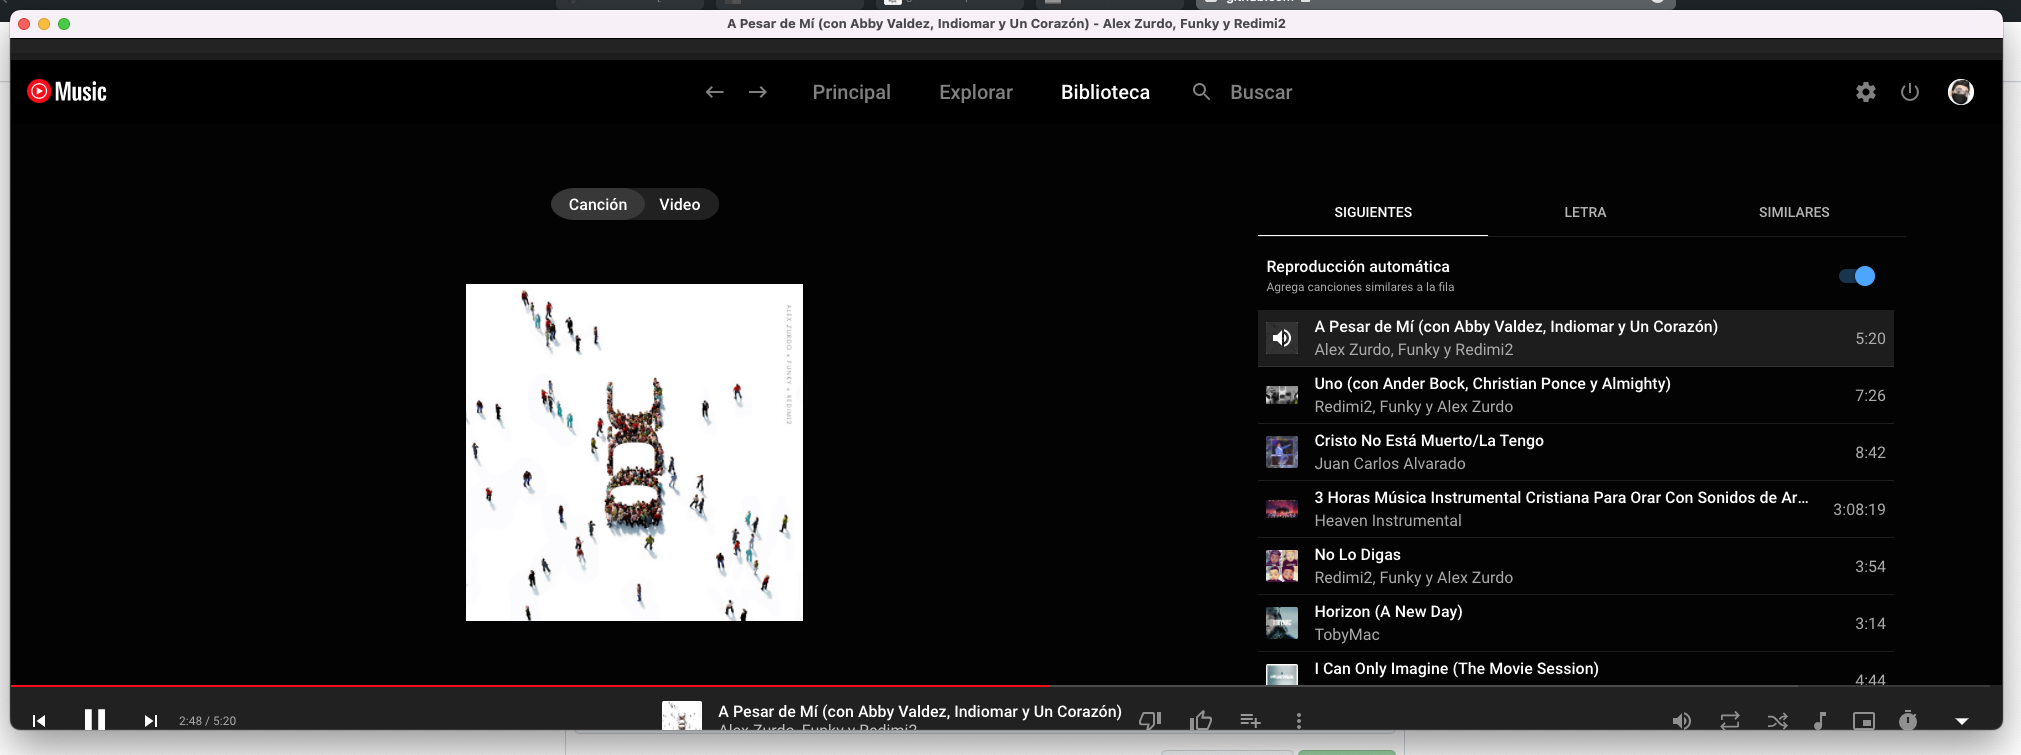Play 'Horizon (A New Day)' from queue
The image size is (2021, 755).
point(1575,623)
